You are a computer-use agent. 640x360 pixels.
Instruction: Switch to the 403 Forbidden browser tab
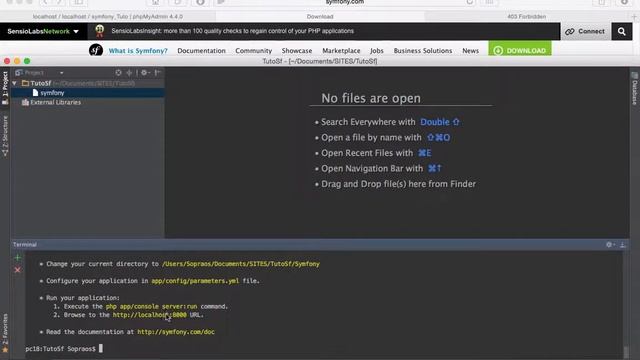pos(527,17)
